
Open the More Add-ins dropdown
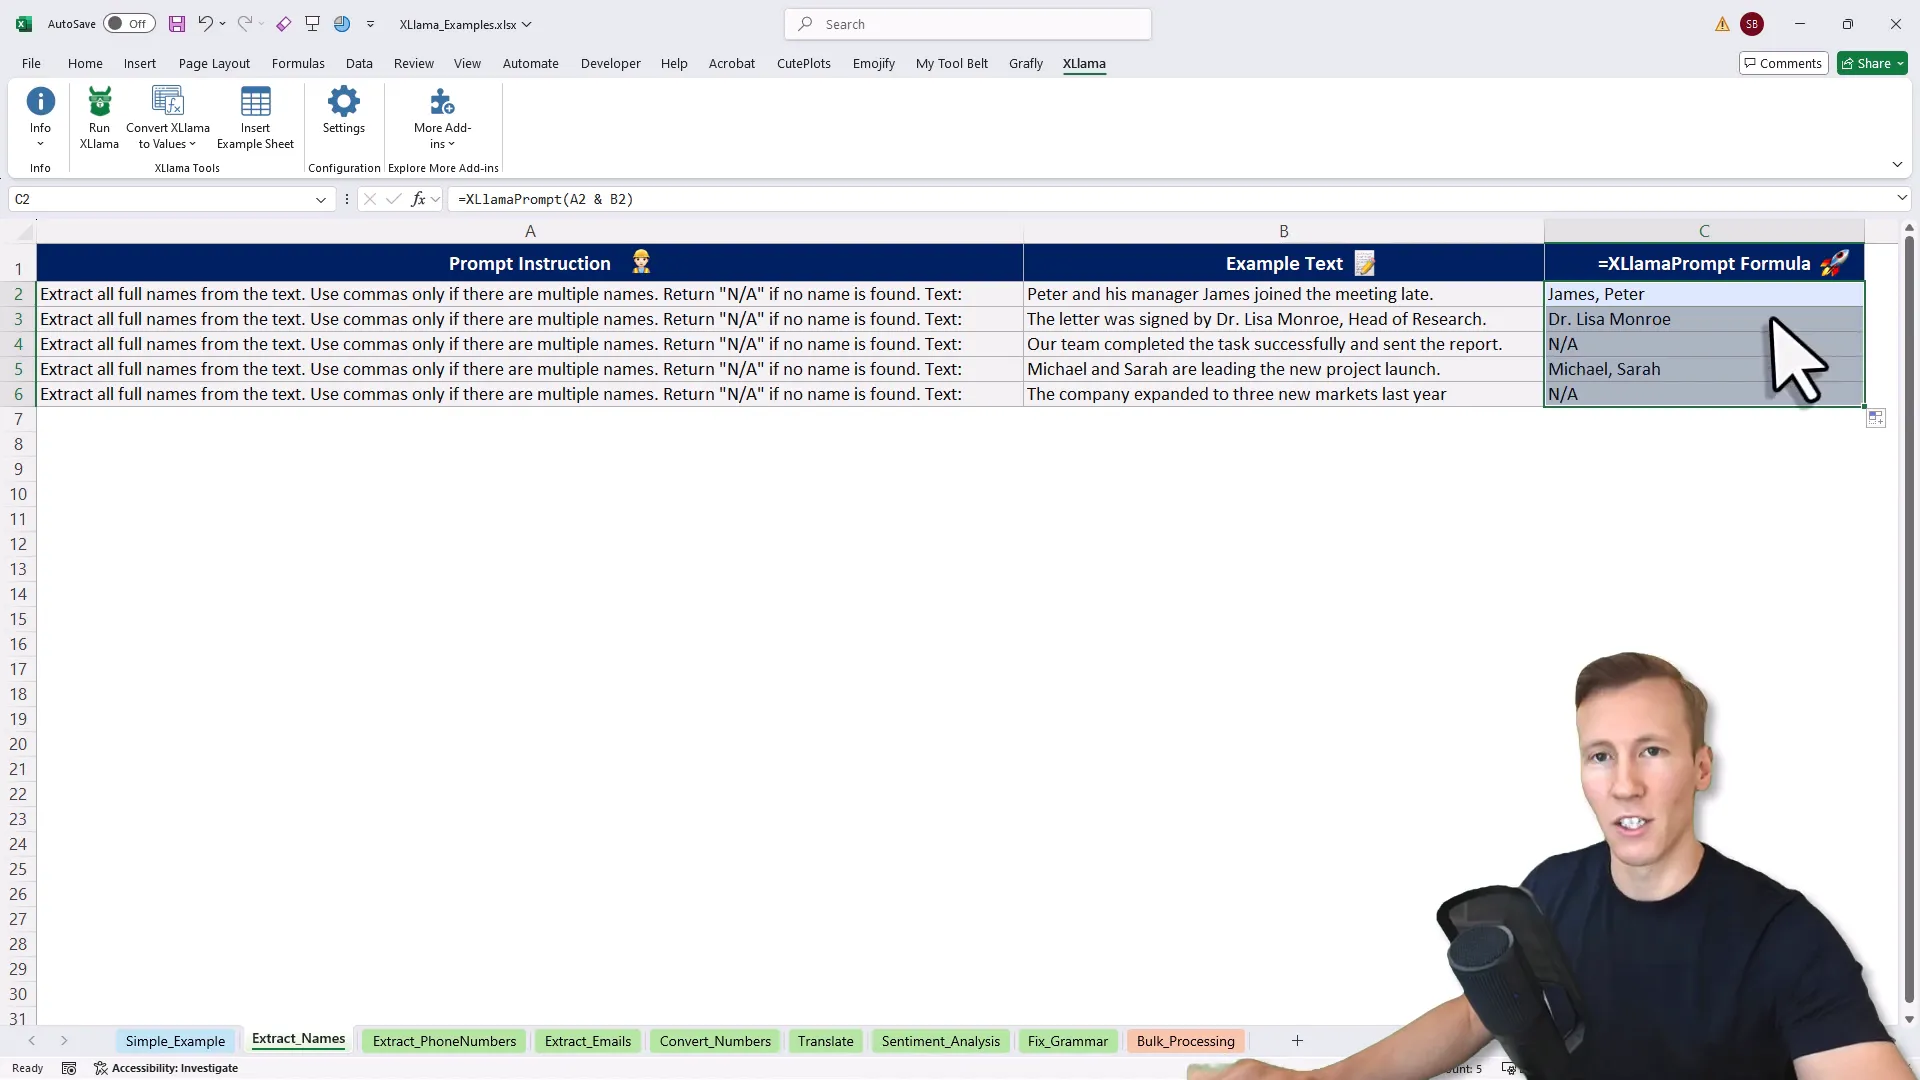442,136
